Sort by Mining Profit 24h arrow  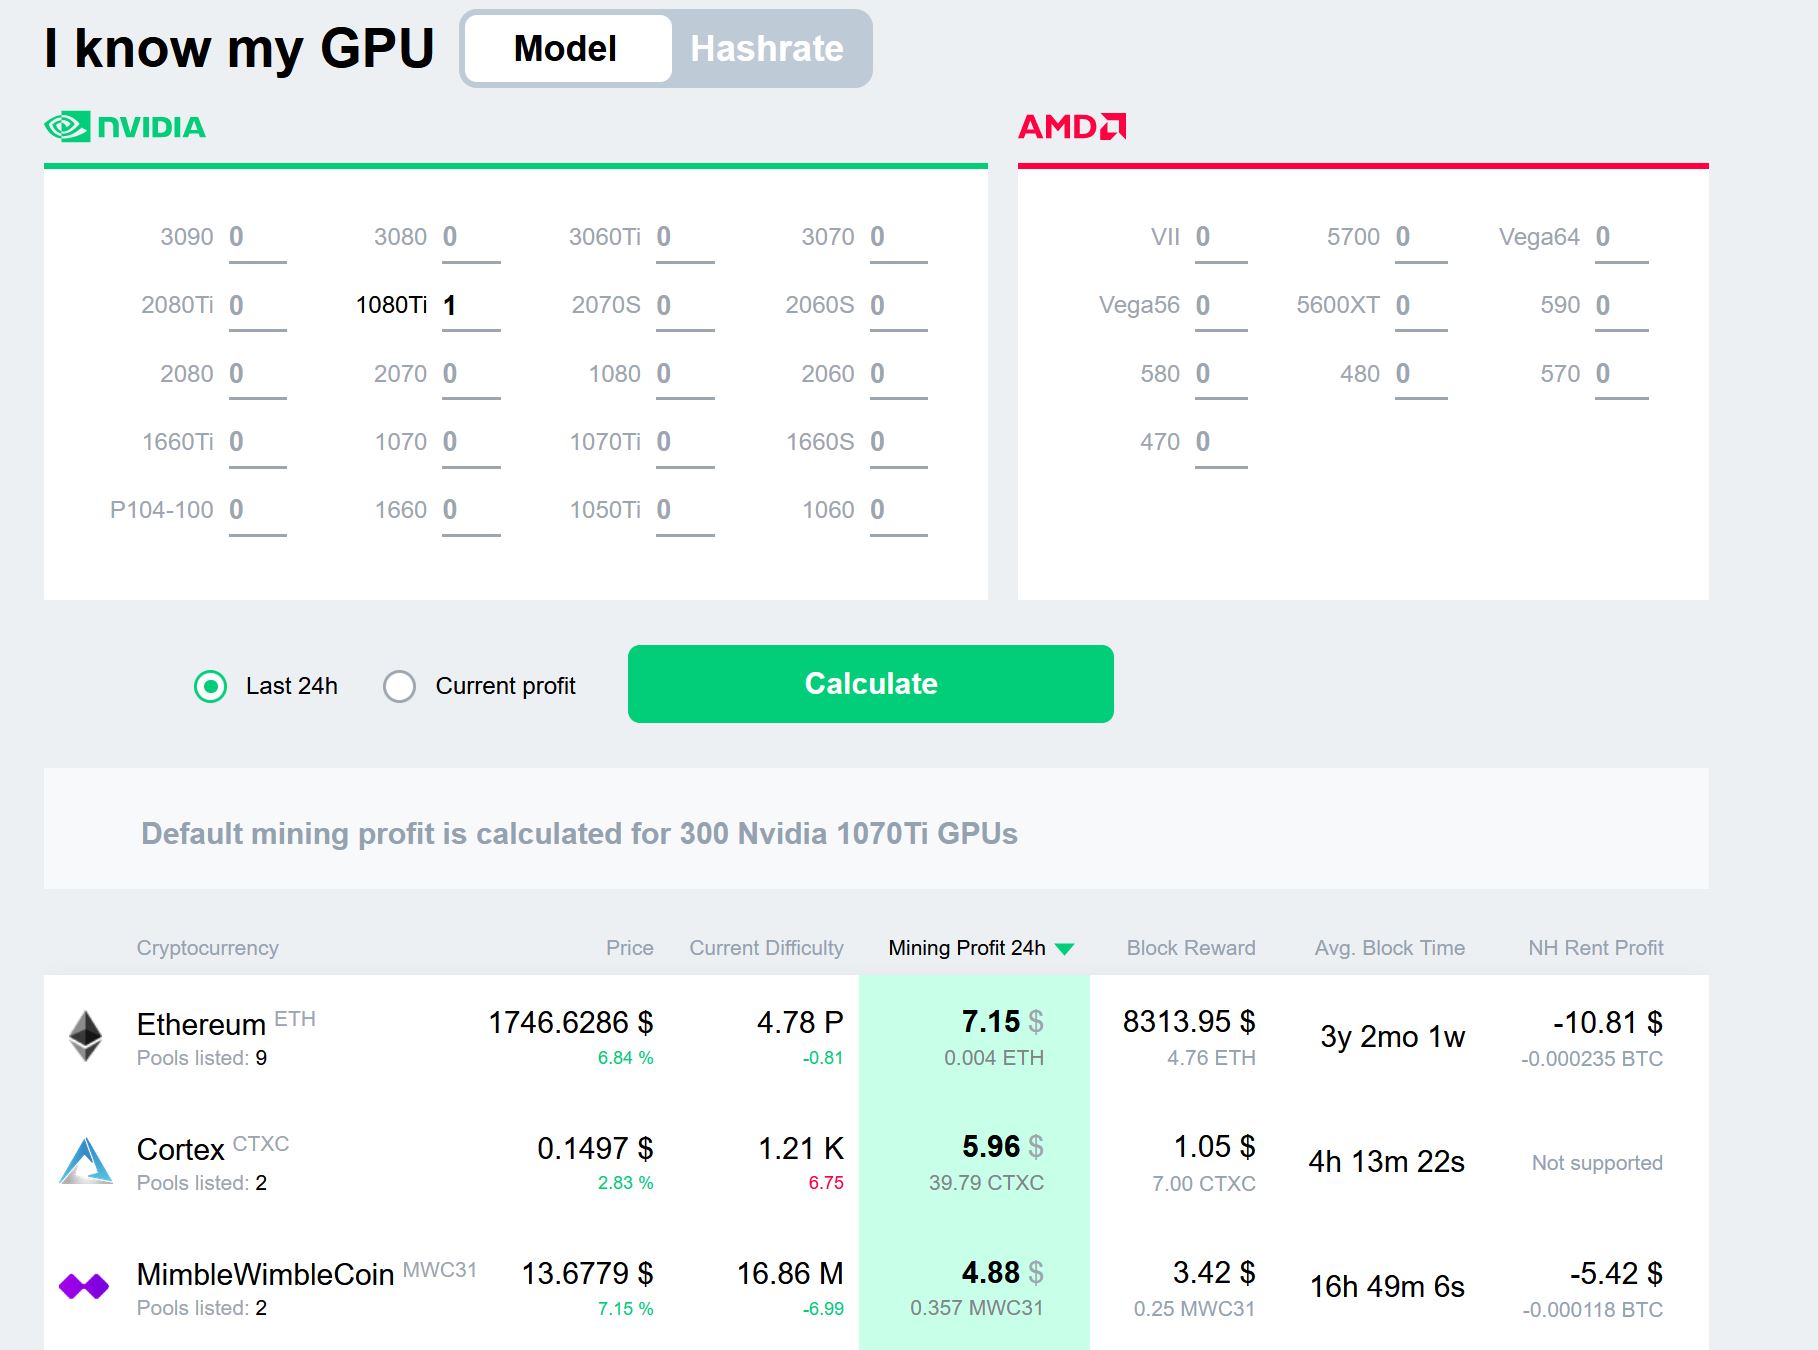[x=1065, y=949]
